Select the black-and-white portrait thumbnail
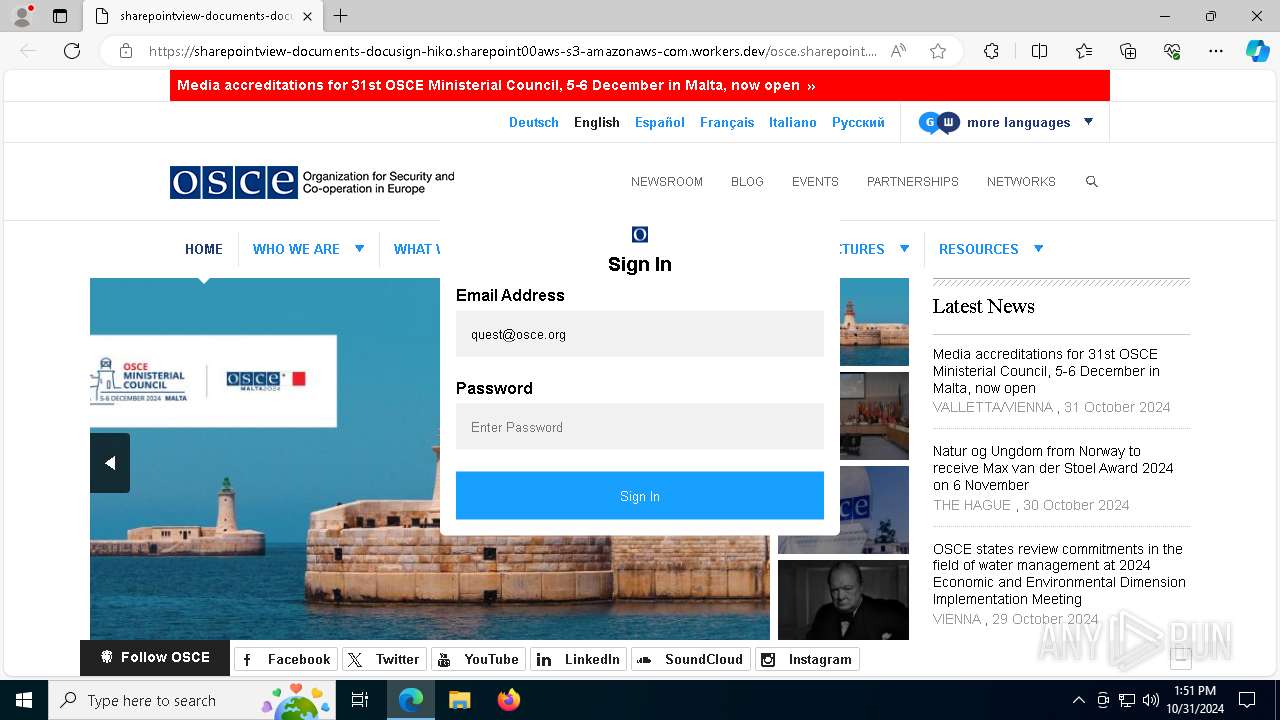The image size is (1280, 720). coord(843,600)
